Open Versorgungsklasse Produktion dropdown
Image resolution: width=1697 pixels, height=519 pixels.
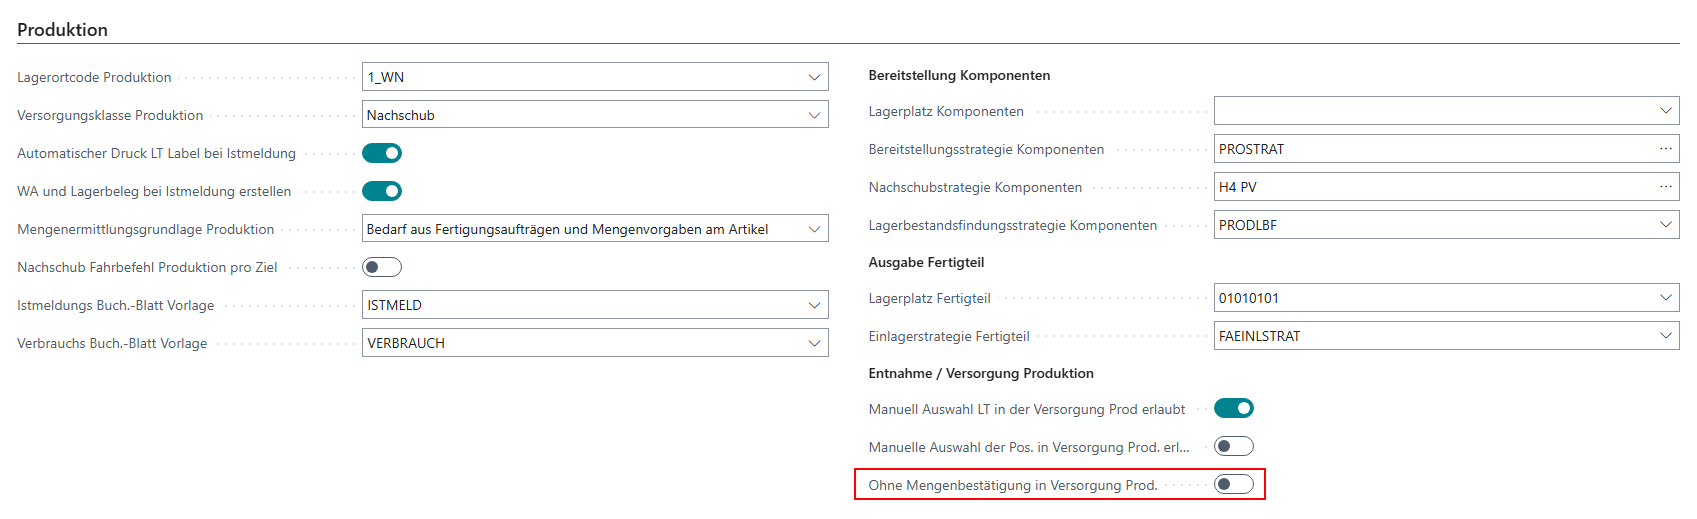coord(814,115)
